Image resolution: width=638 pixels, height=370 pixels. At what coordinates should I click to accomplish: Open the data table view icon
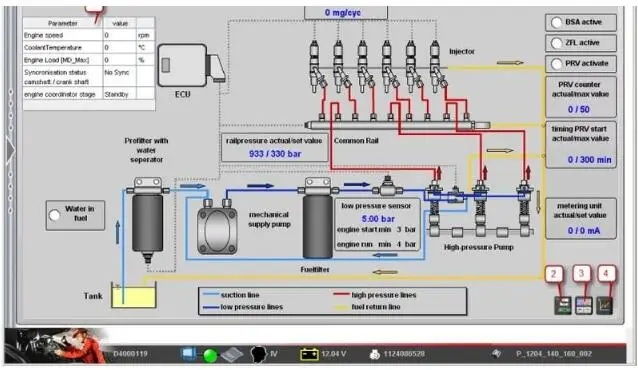pos(583,306)
